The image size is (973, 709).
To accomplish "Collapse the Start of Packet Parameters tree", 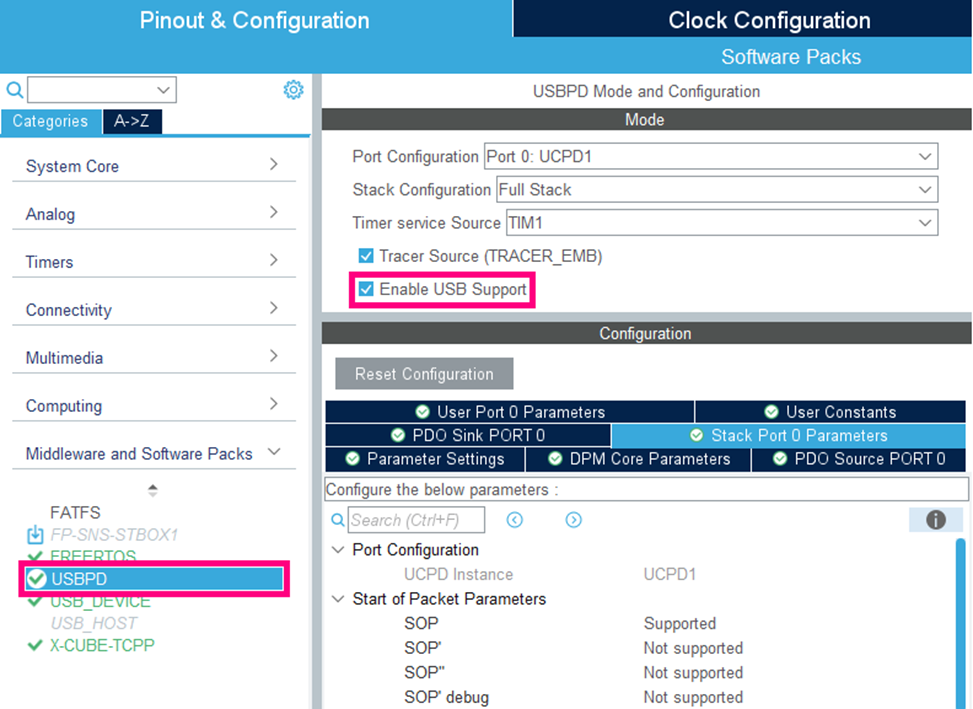I will pyautogui.click(x=337, y=599).
